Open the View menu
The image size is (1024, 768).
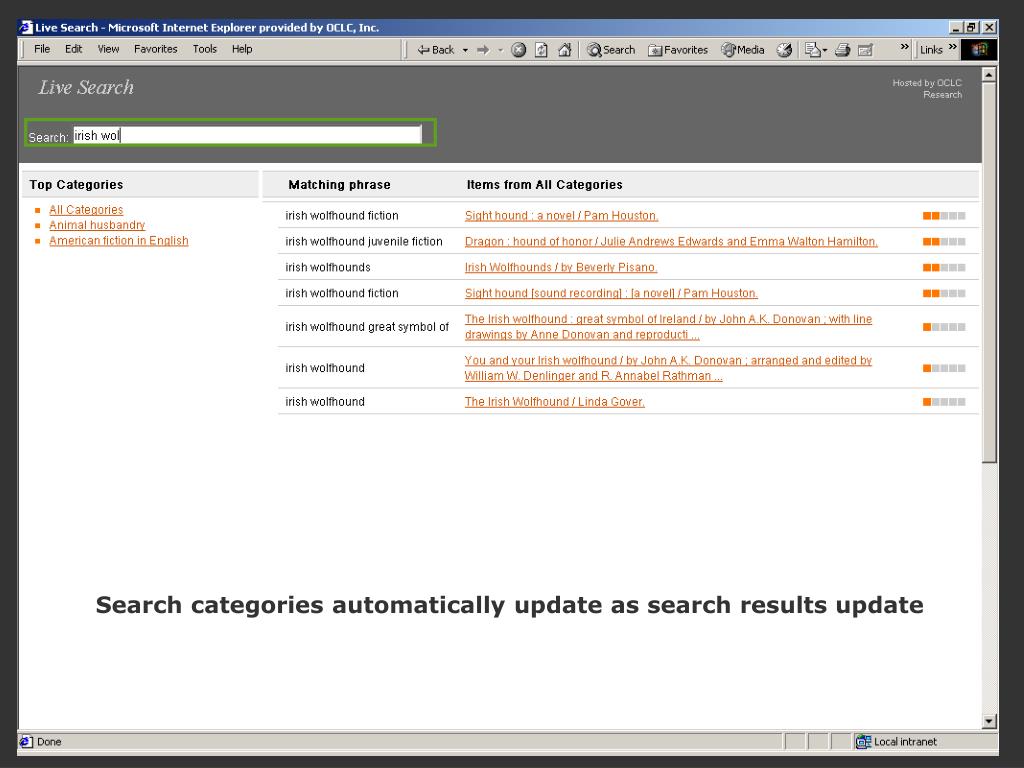[108, 49]
